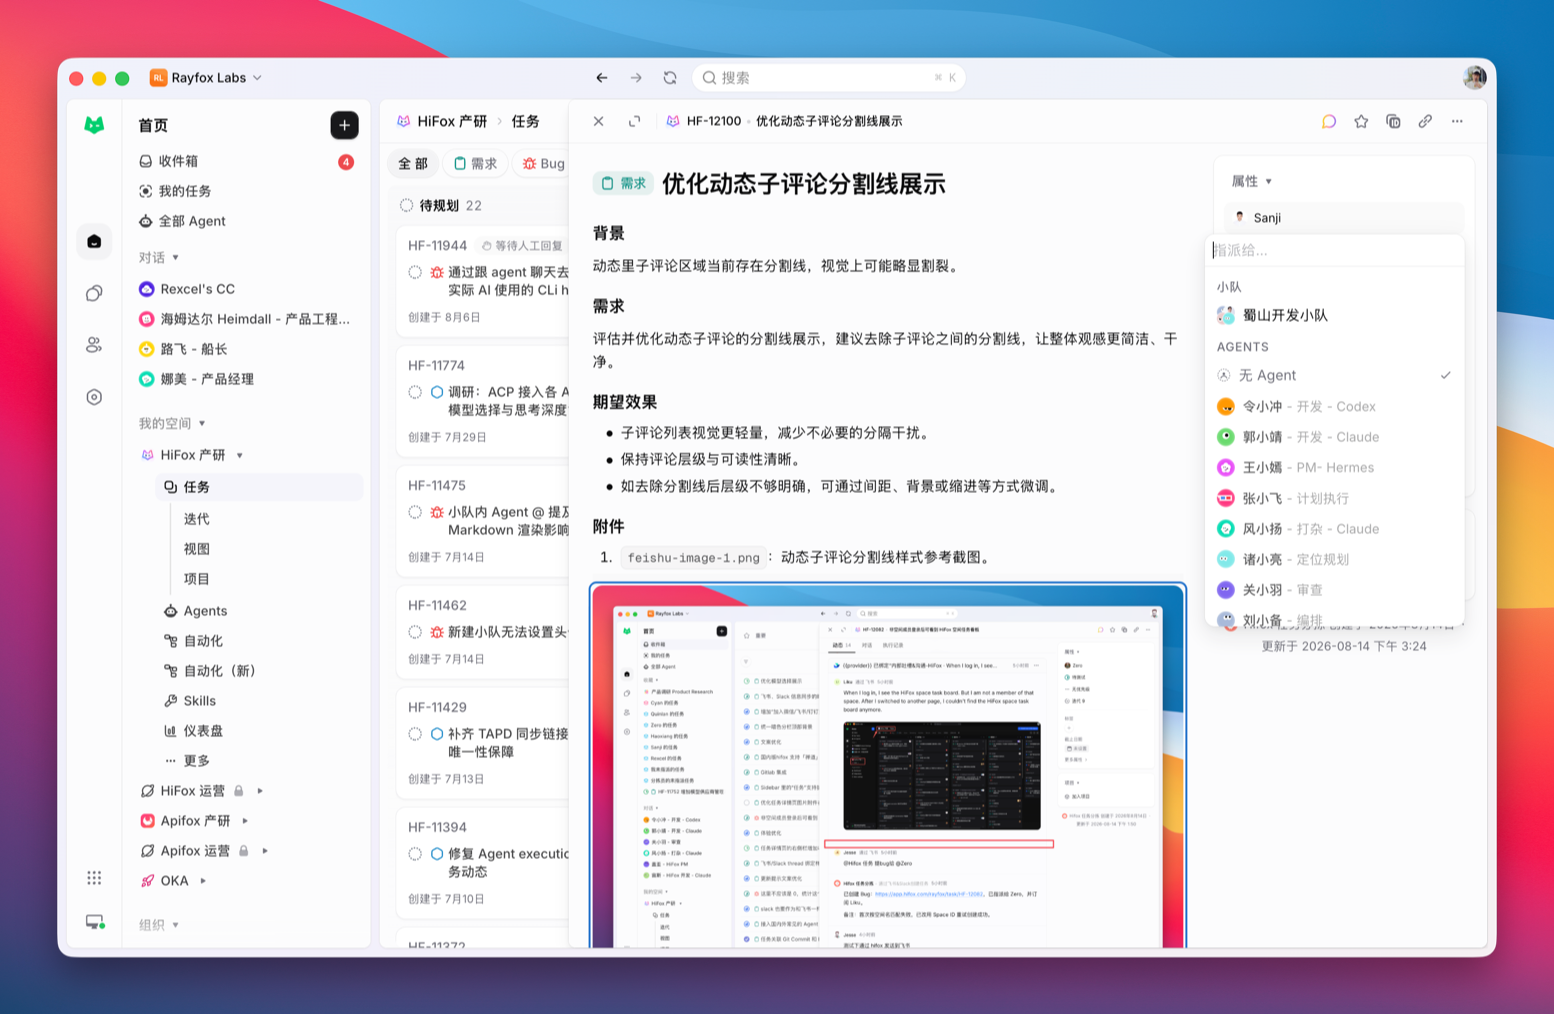Select 无 Agent option

(x=1334, y=375)
